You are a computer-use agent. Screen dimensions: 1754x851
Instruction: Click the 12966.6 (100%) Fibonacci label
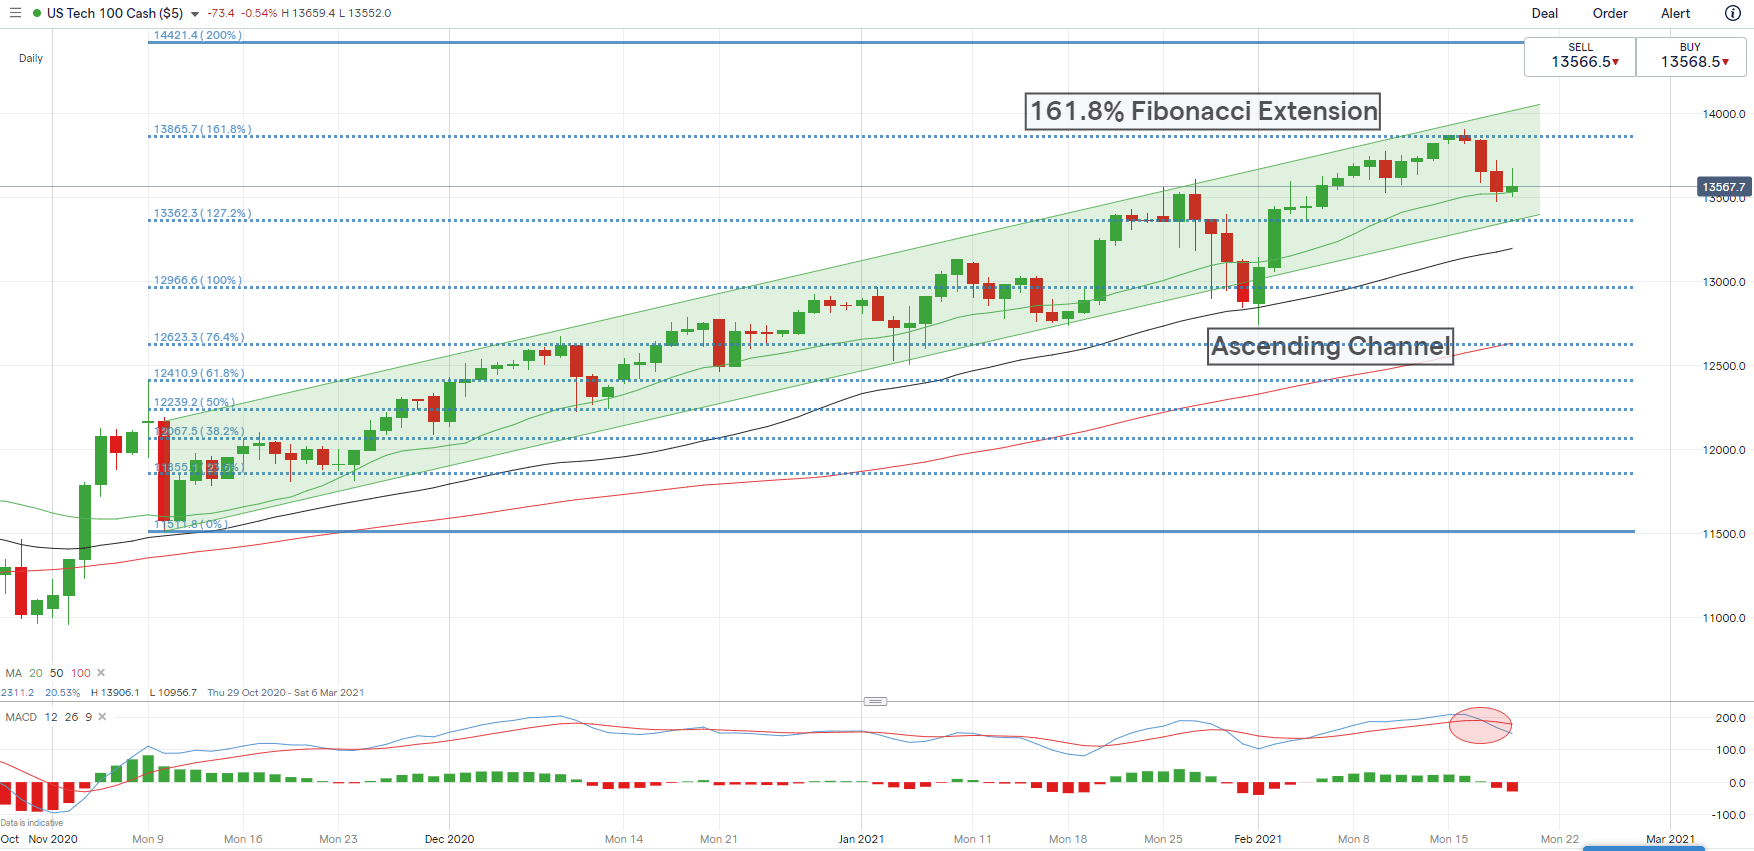[198, 281]
